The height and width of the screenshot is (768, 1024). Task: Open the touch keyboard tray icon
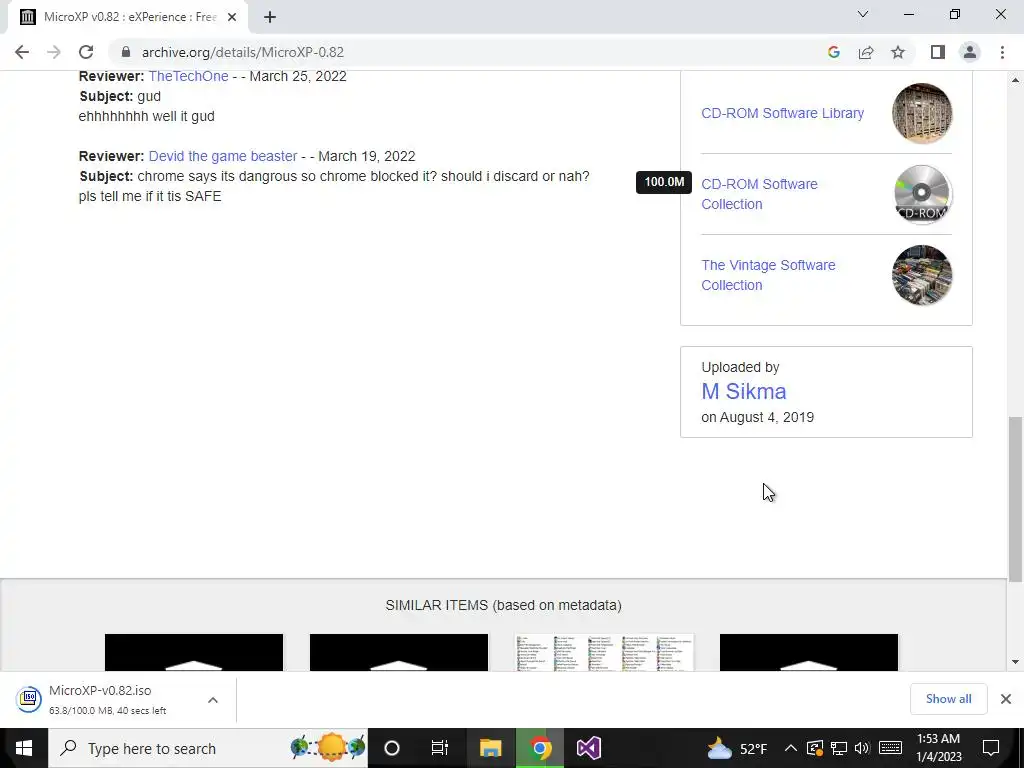[891, 748]
